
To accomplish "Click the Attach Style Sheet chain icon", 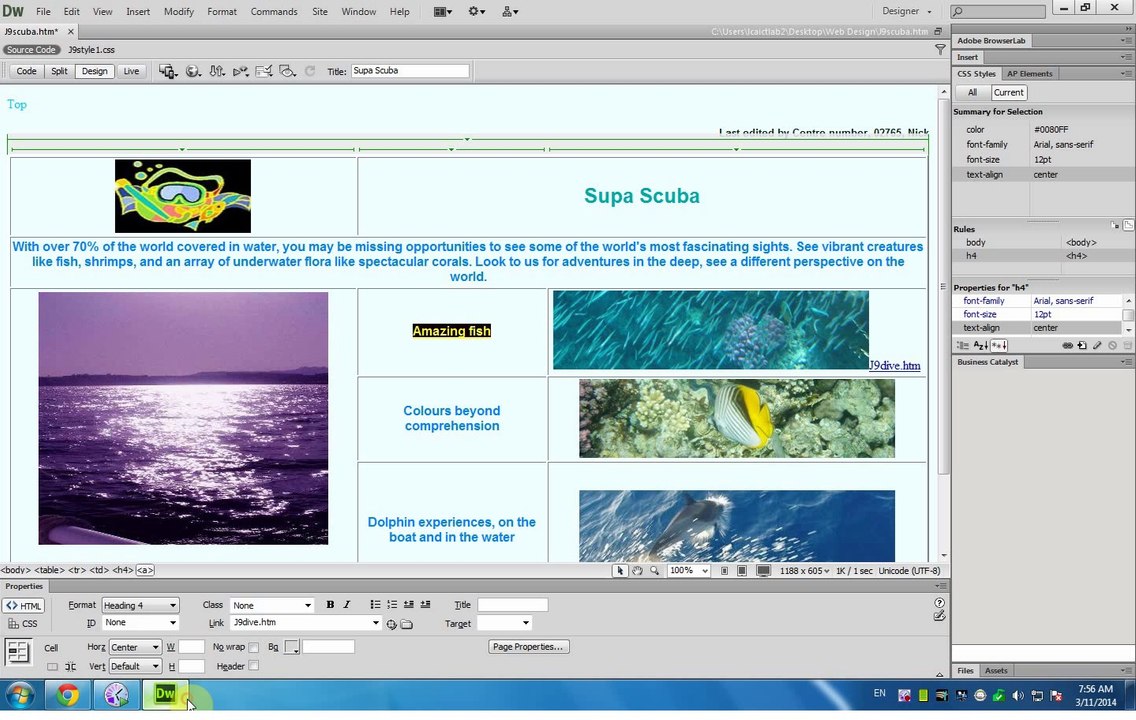I will point(1067,346).
